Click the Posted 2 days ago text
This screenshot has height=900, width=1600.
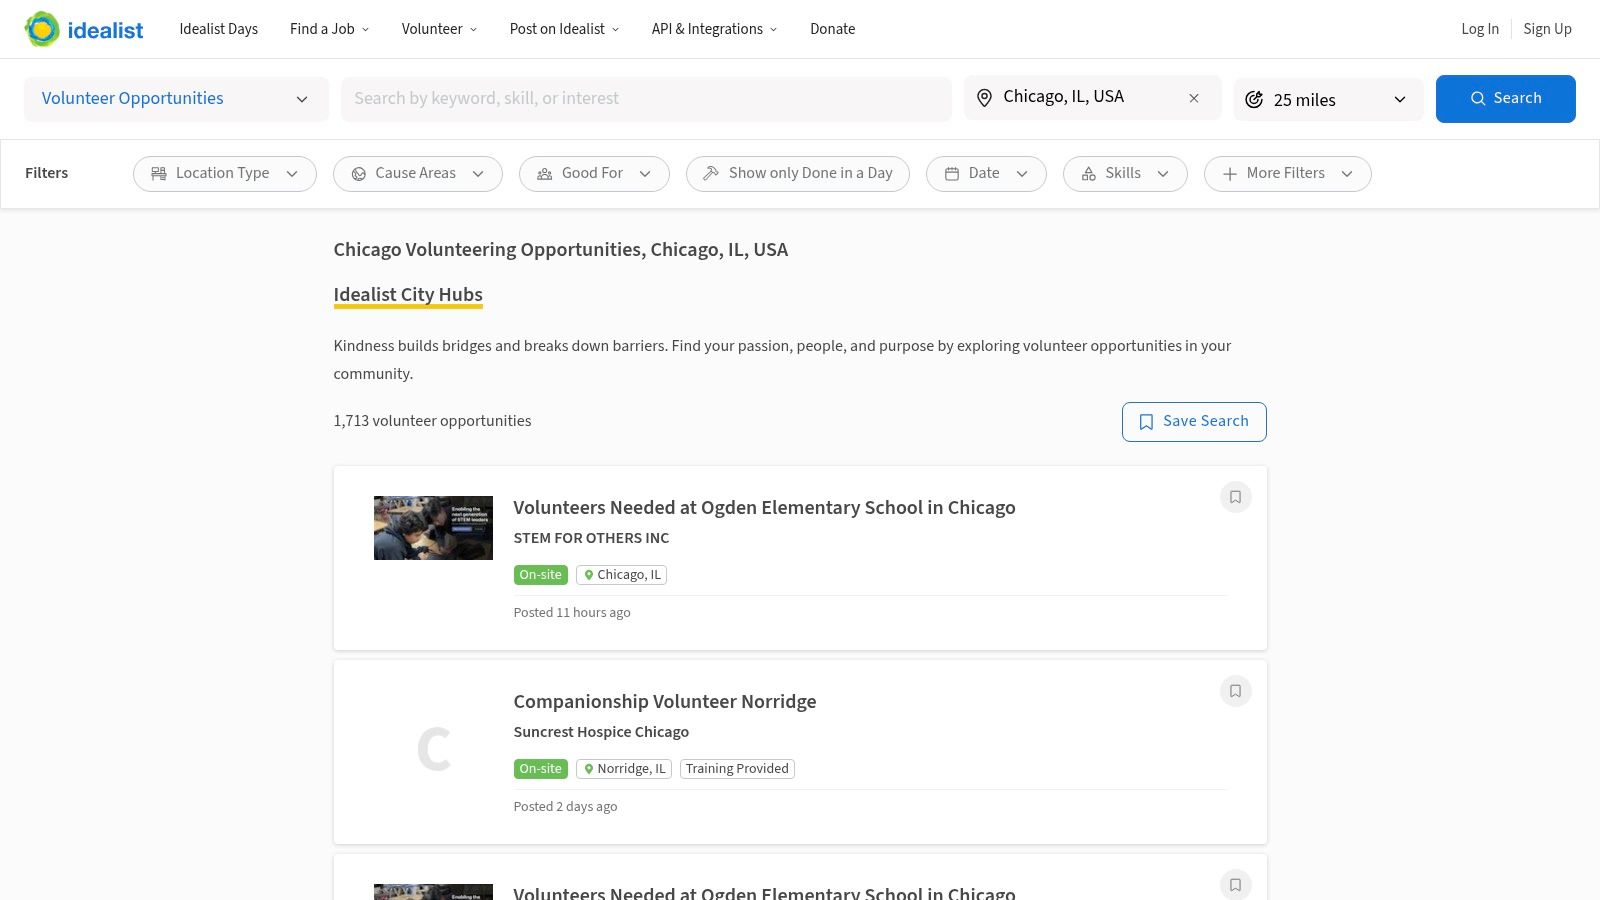coord(565,807)
